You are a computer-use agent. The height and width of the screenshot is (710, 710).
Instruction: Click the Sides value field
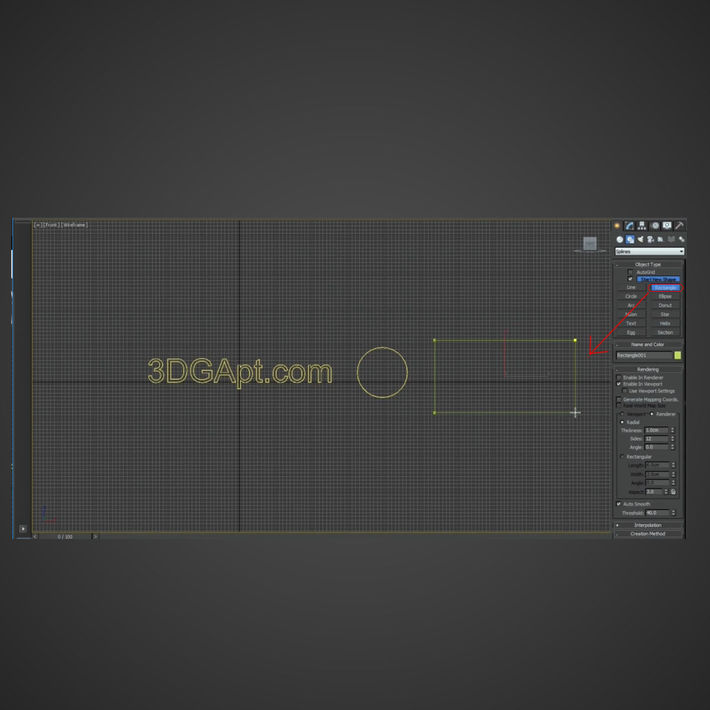pos(657,439)
